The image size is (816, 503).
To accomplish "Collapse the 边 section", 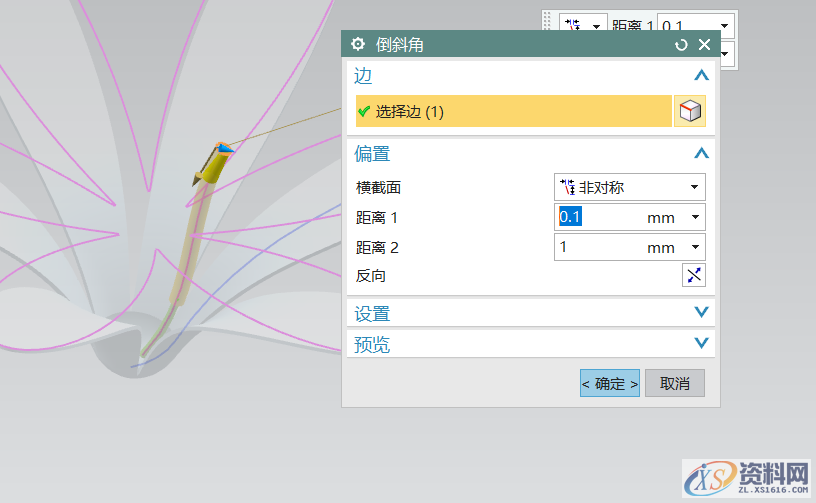I will [701, 75].
